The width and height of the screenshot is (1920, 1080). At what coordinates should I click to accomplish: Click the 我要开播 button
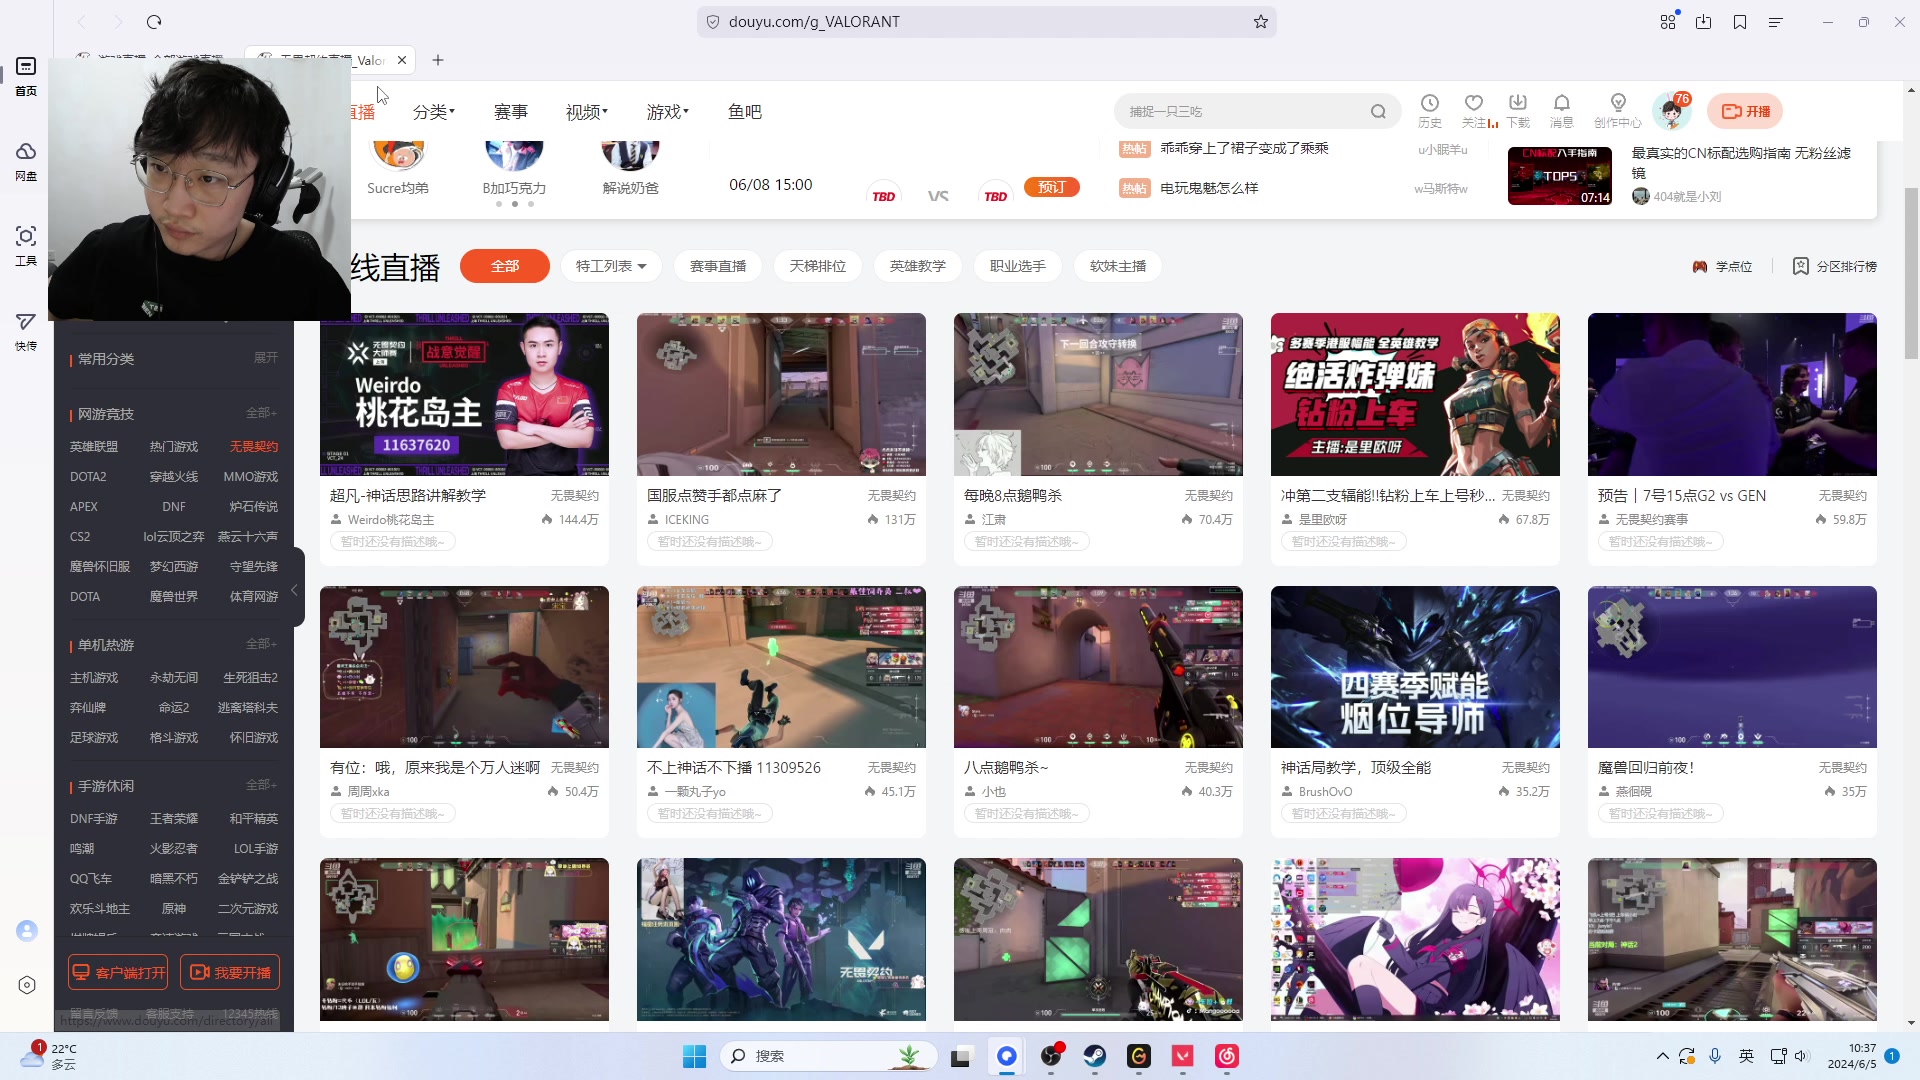click(230, 972)
